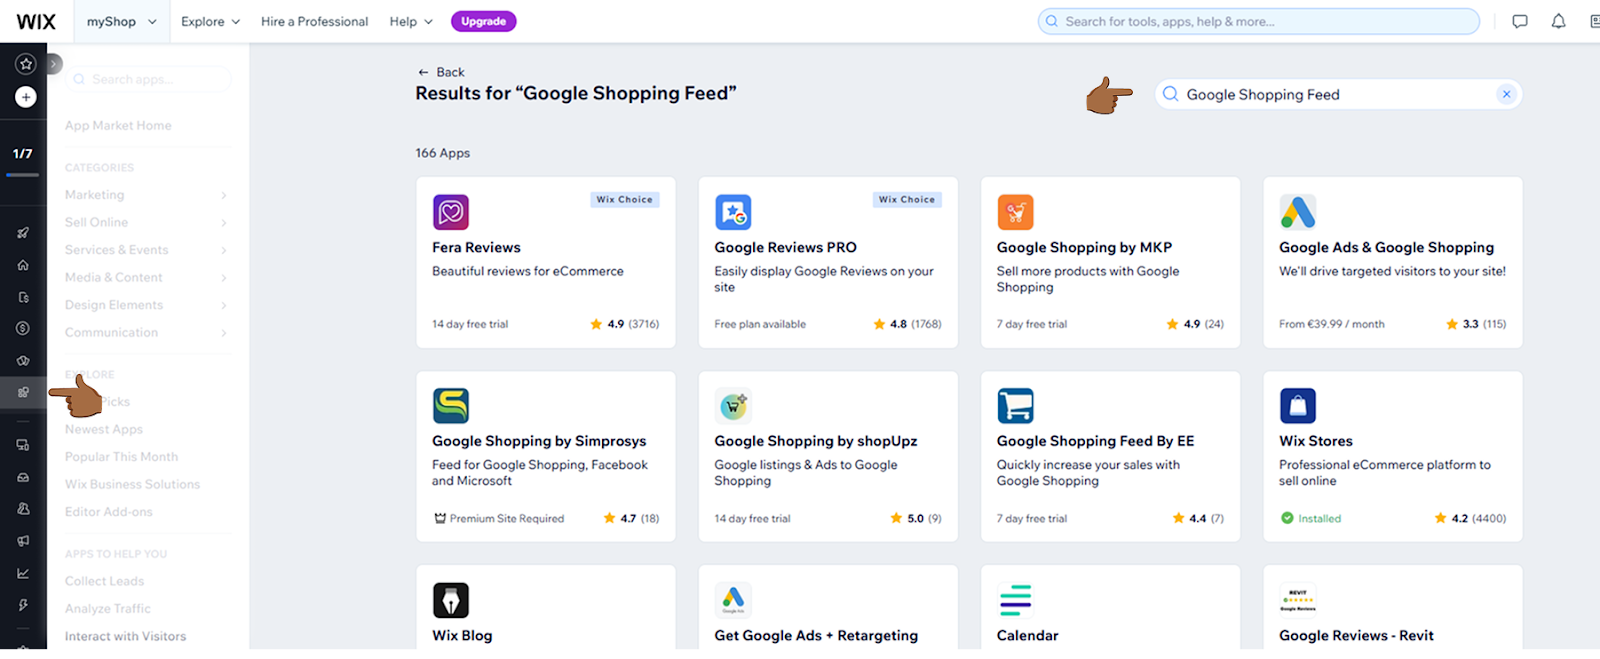The width and height of the screenshot is (1600, 659).
Task: Open Popular This Month
Action: coord(121,457)
